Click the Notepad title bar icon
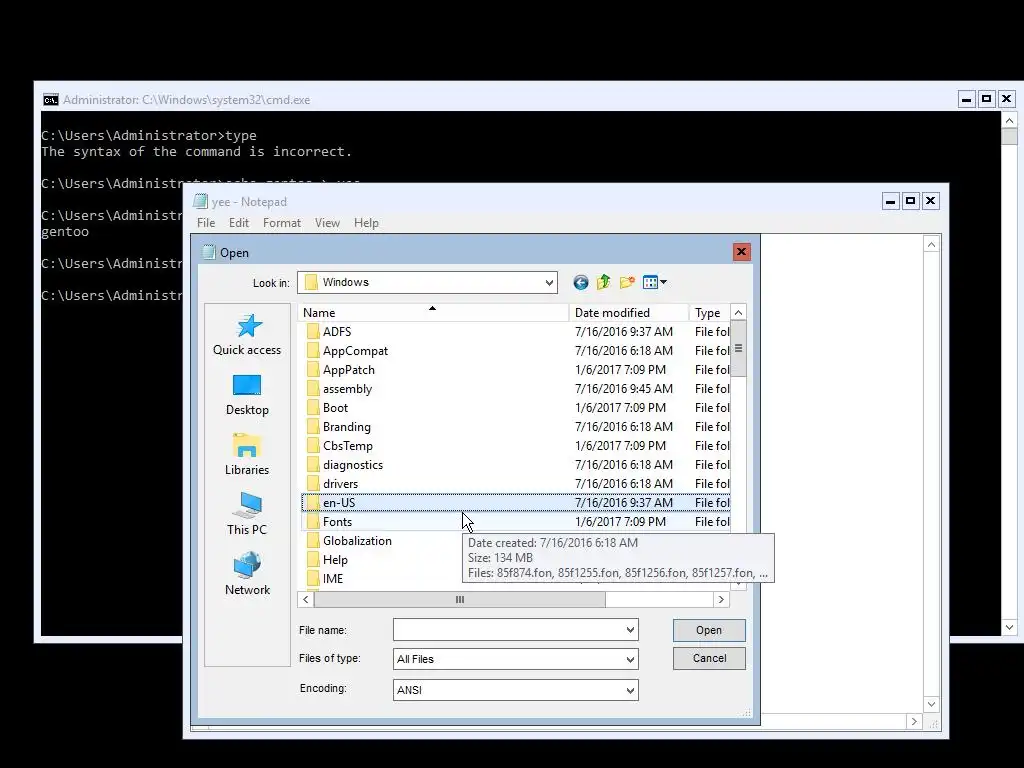Screen dimensions: 1024x768 [x=200, y=201]
